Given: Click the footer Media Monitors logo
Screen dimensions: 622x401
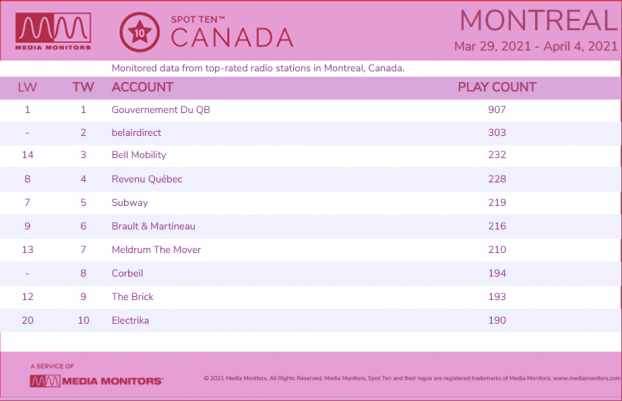Looking at the screenshot, I should point(96,381).
